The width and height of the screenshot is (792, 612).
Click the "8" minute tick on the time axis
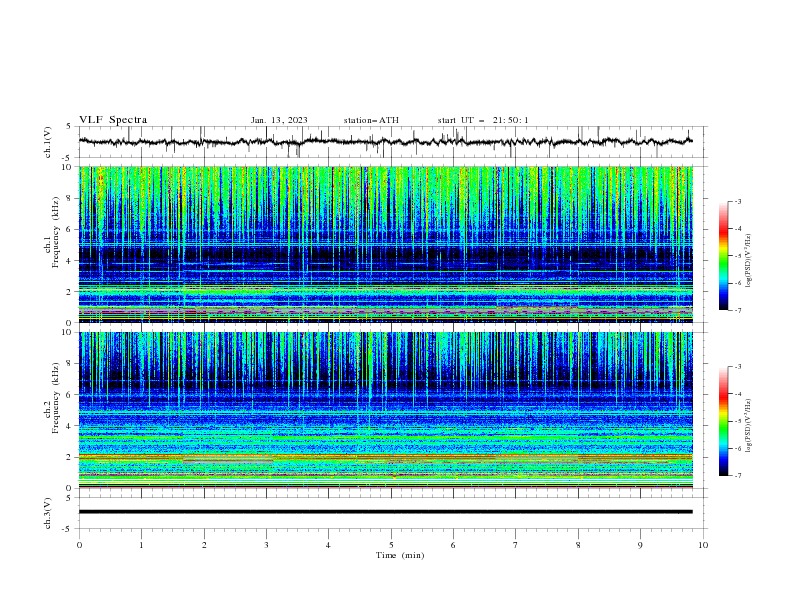pos(578,545)
